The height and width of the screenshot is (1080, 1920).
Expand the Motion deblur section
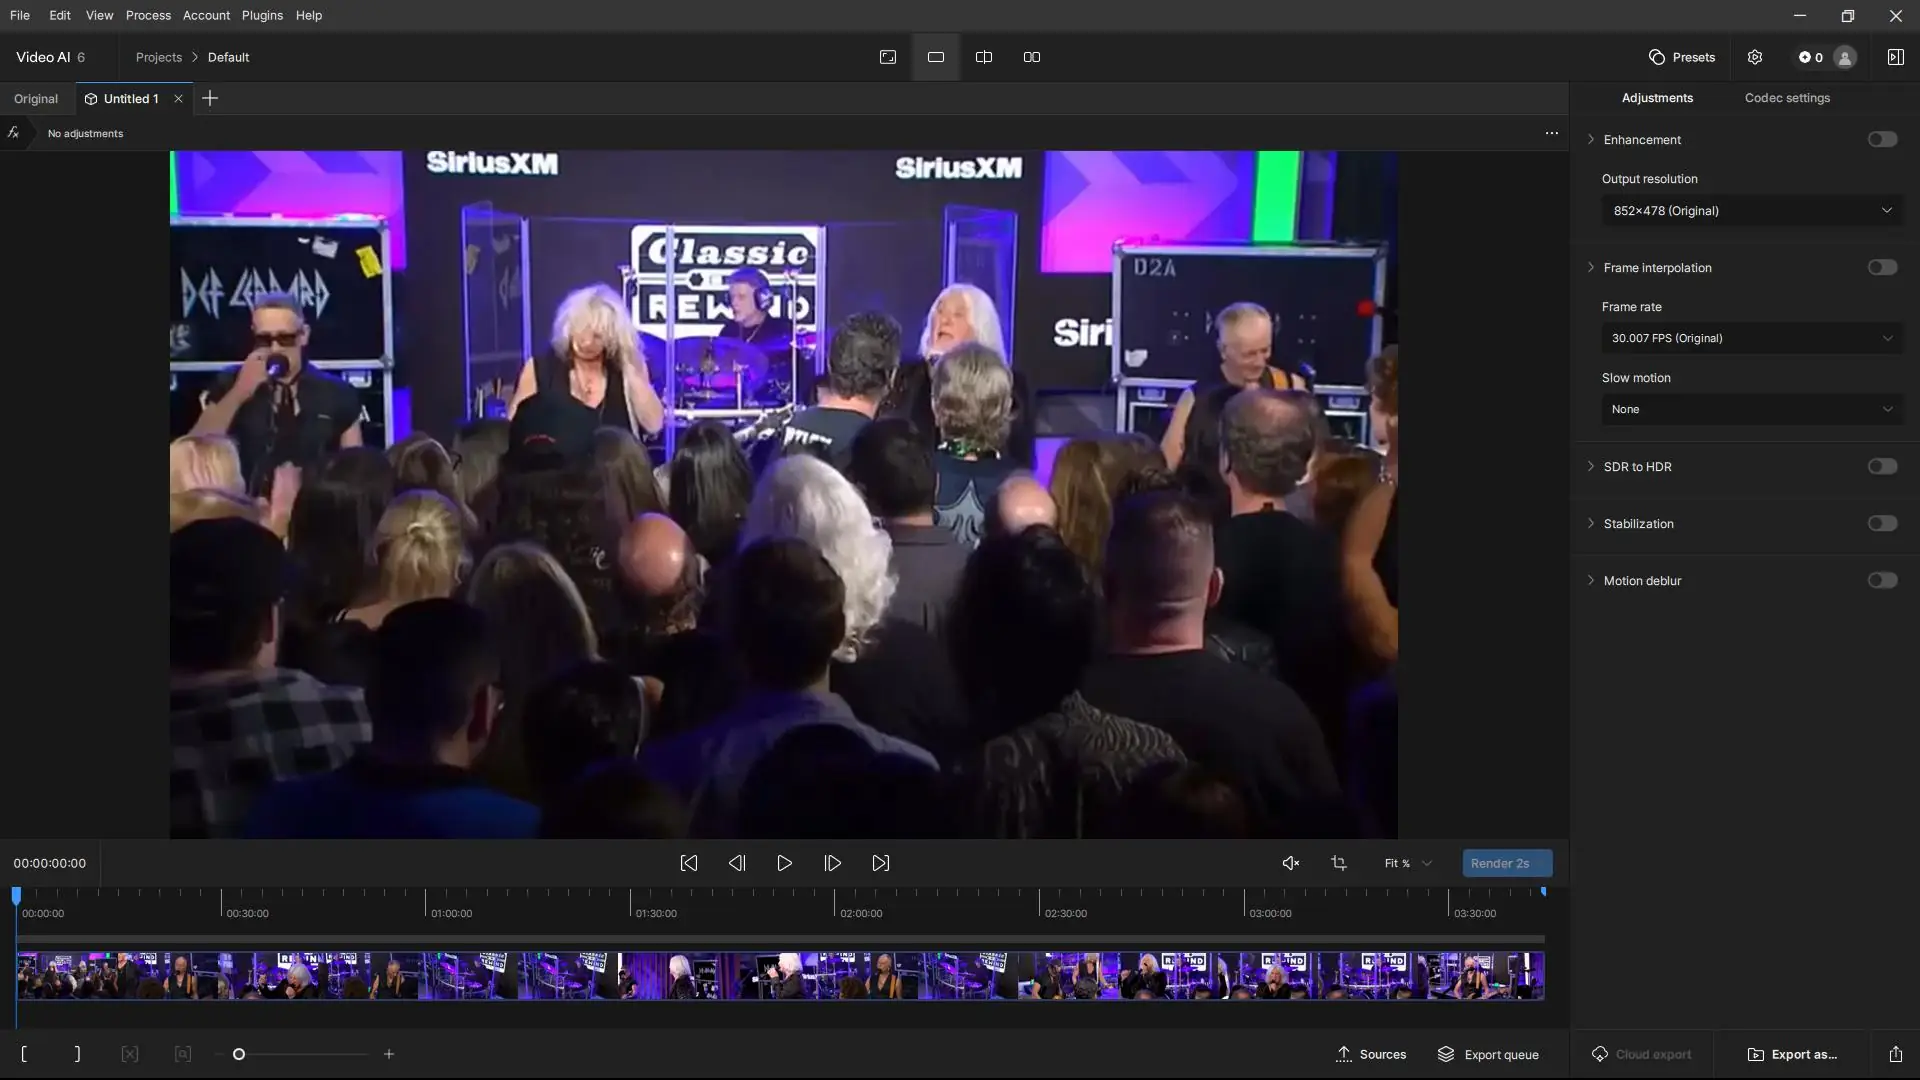[x=1592, y=581]
